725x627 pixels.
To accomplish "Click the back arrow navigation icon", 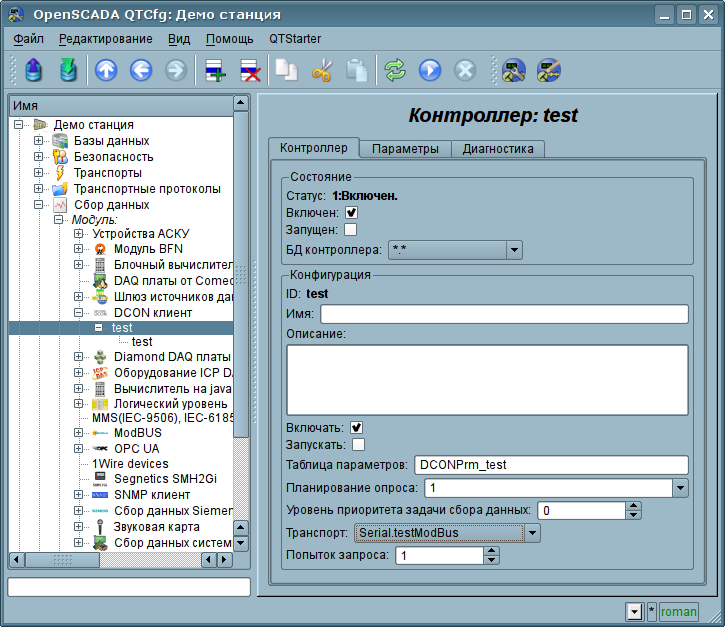I will [x=141, y=71].
